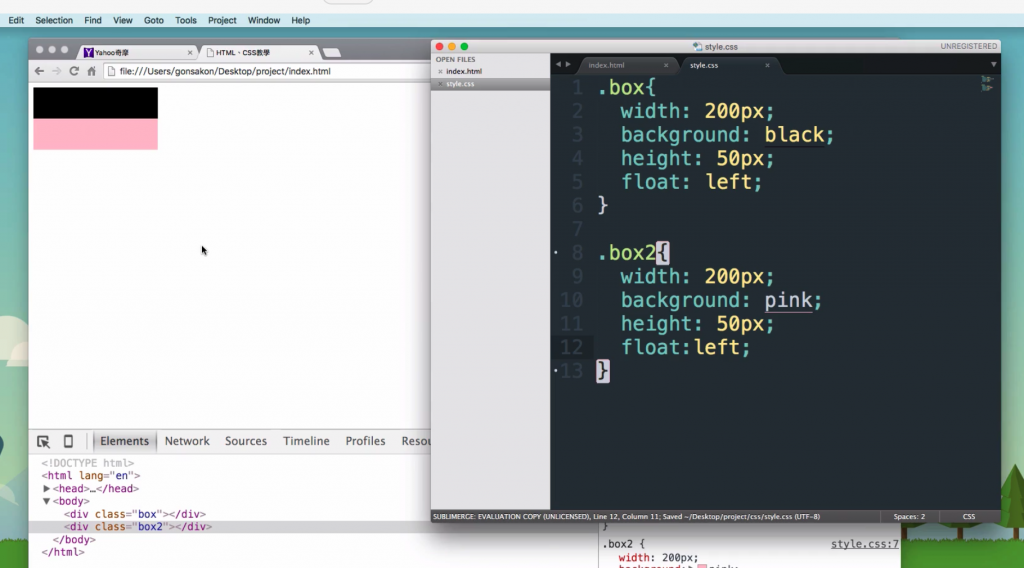This screenshot has height=568, width=1024.
Task: Close the index.html editor tab
Action: pos(665,65)
